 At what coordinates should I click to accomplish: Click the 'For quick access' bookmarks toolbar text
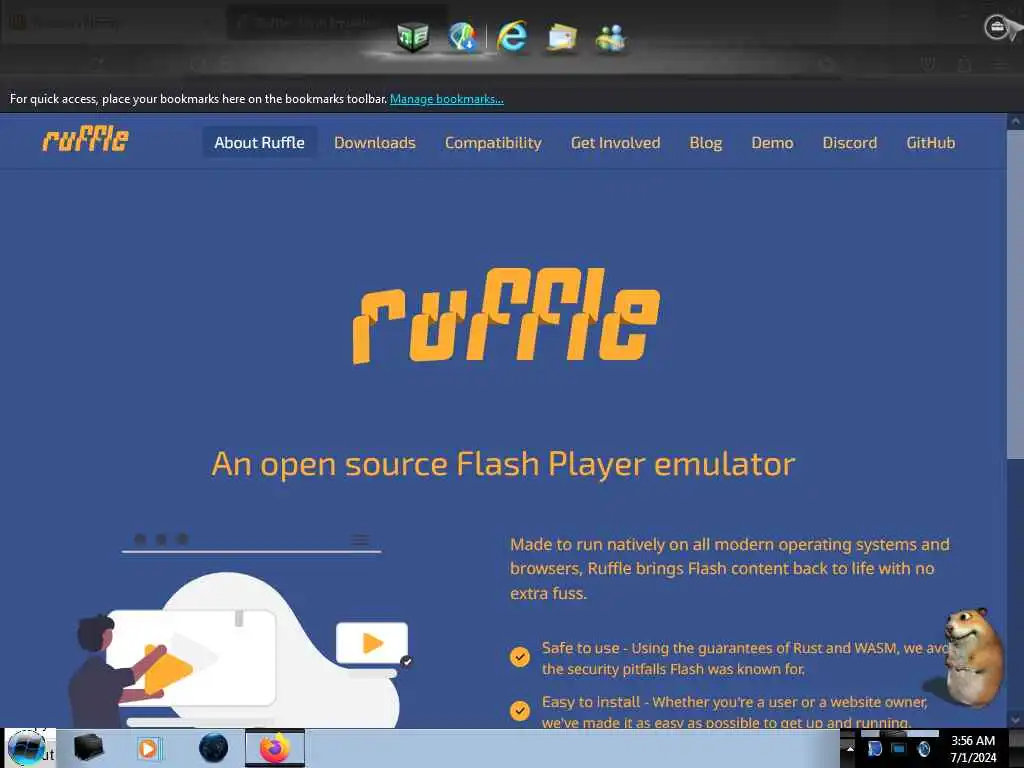click(199, 99)
